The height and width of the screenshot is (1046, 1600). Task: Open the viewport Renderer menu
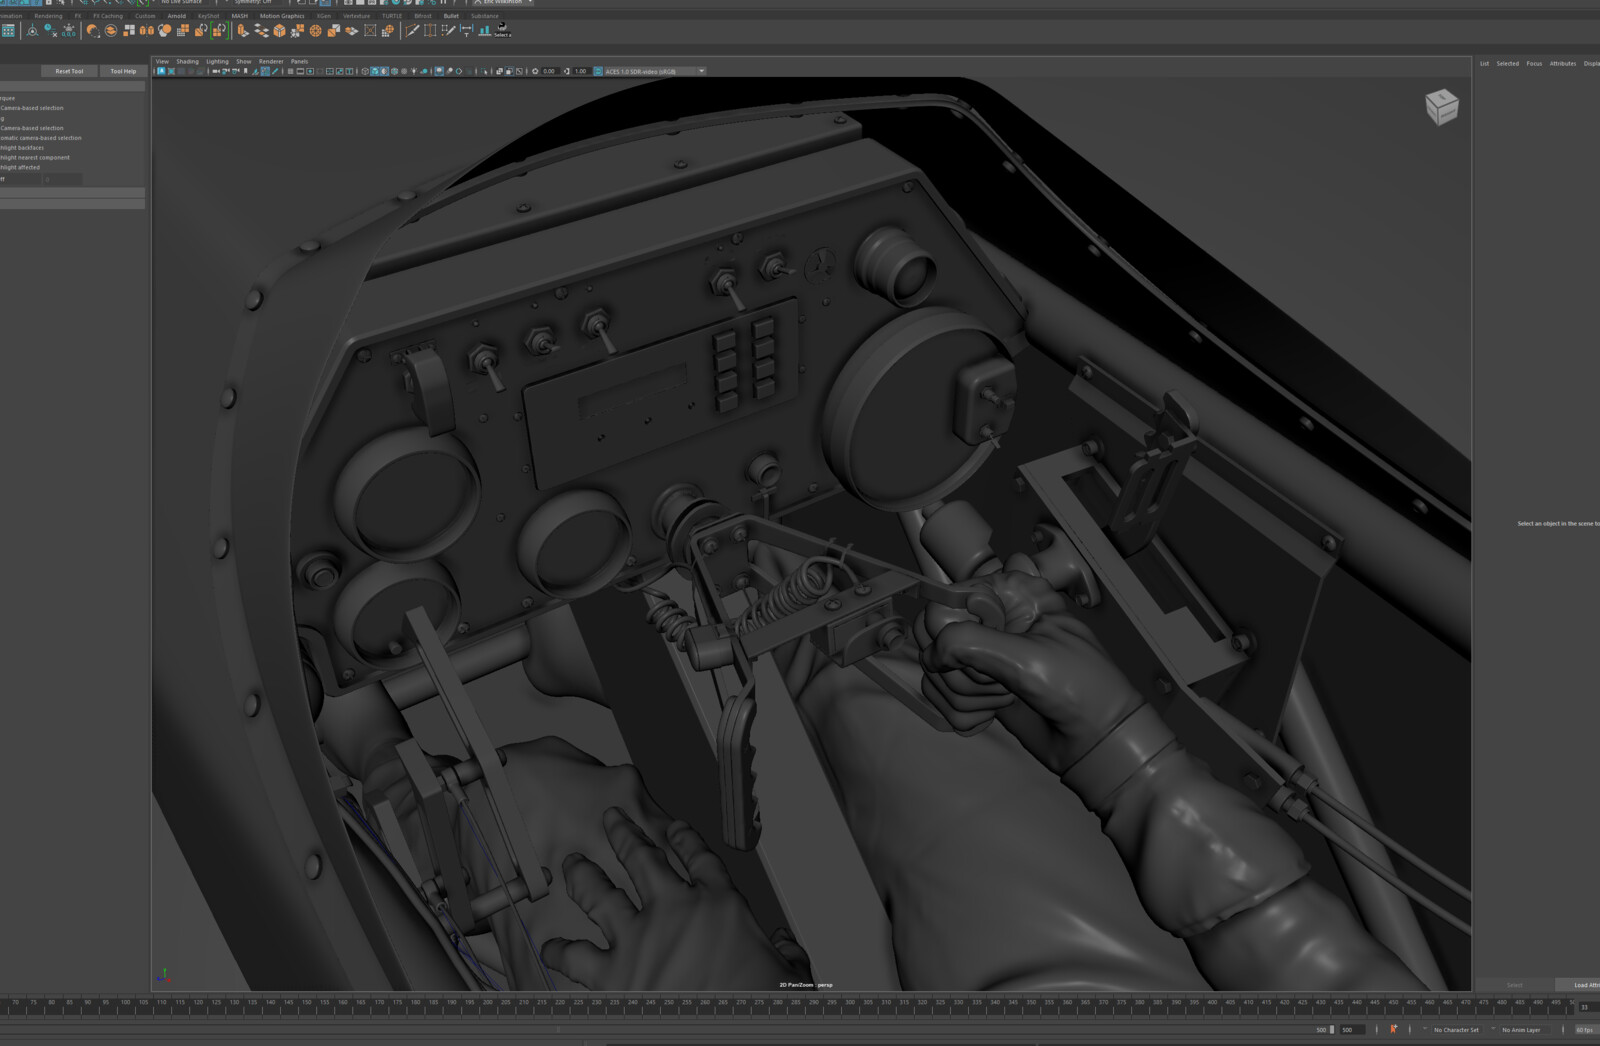coord(271,61)
